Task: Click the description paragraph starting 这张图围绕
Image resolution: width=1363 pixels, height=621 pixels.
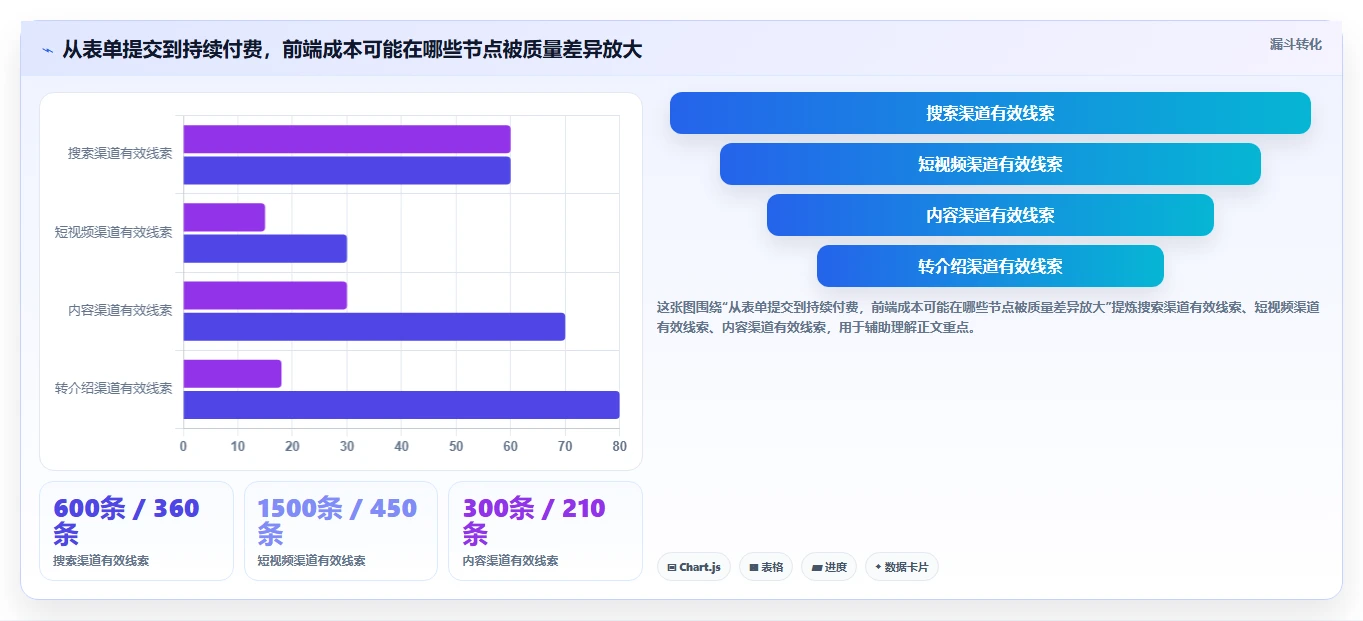Action: point(988,317)
